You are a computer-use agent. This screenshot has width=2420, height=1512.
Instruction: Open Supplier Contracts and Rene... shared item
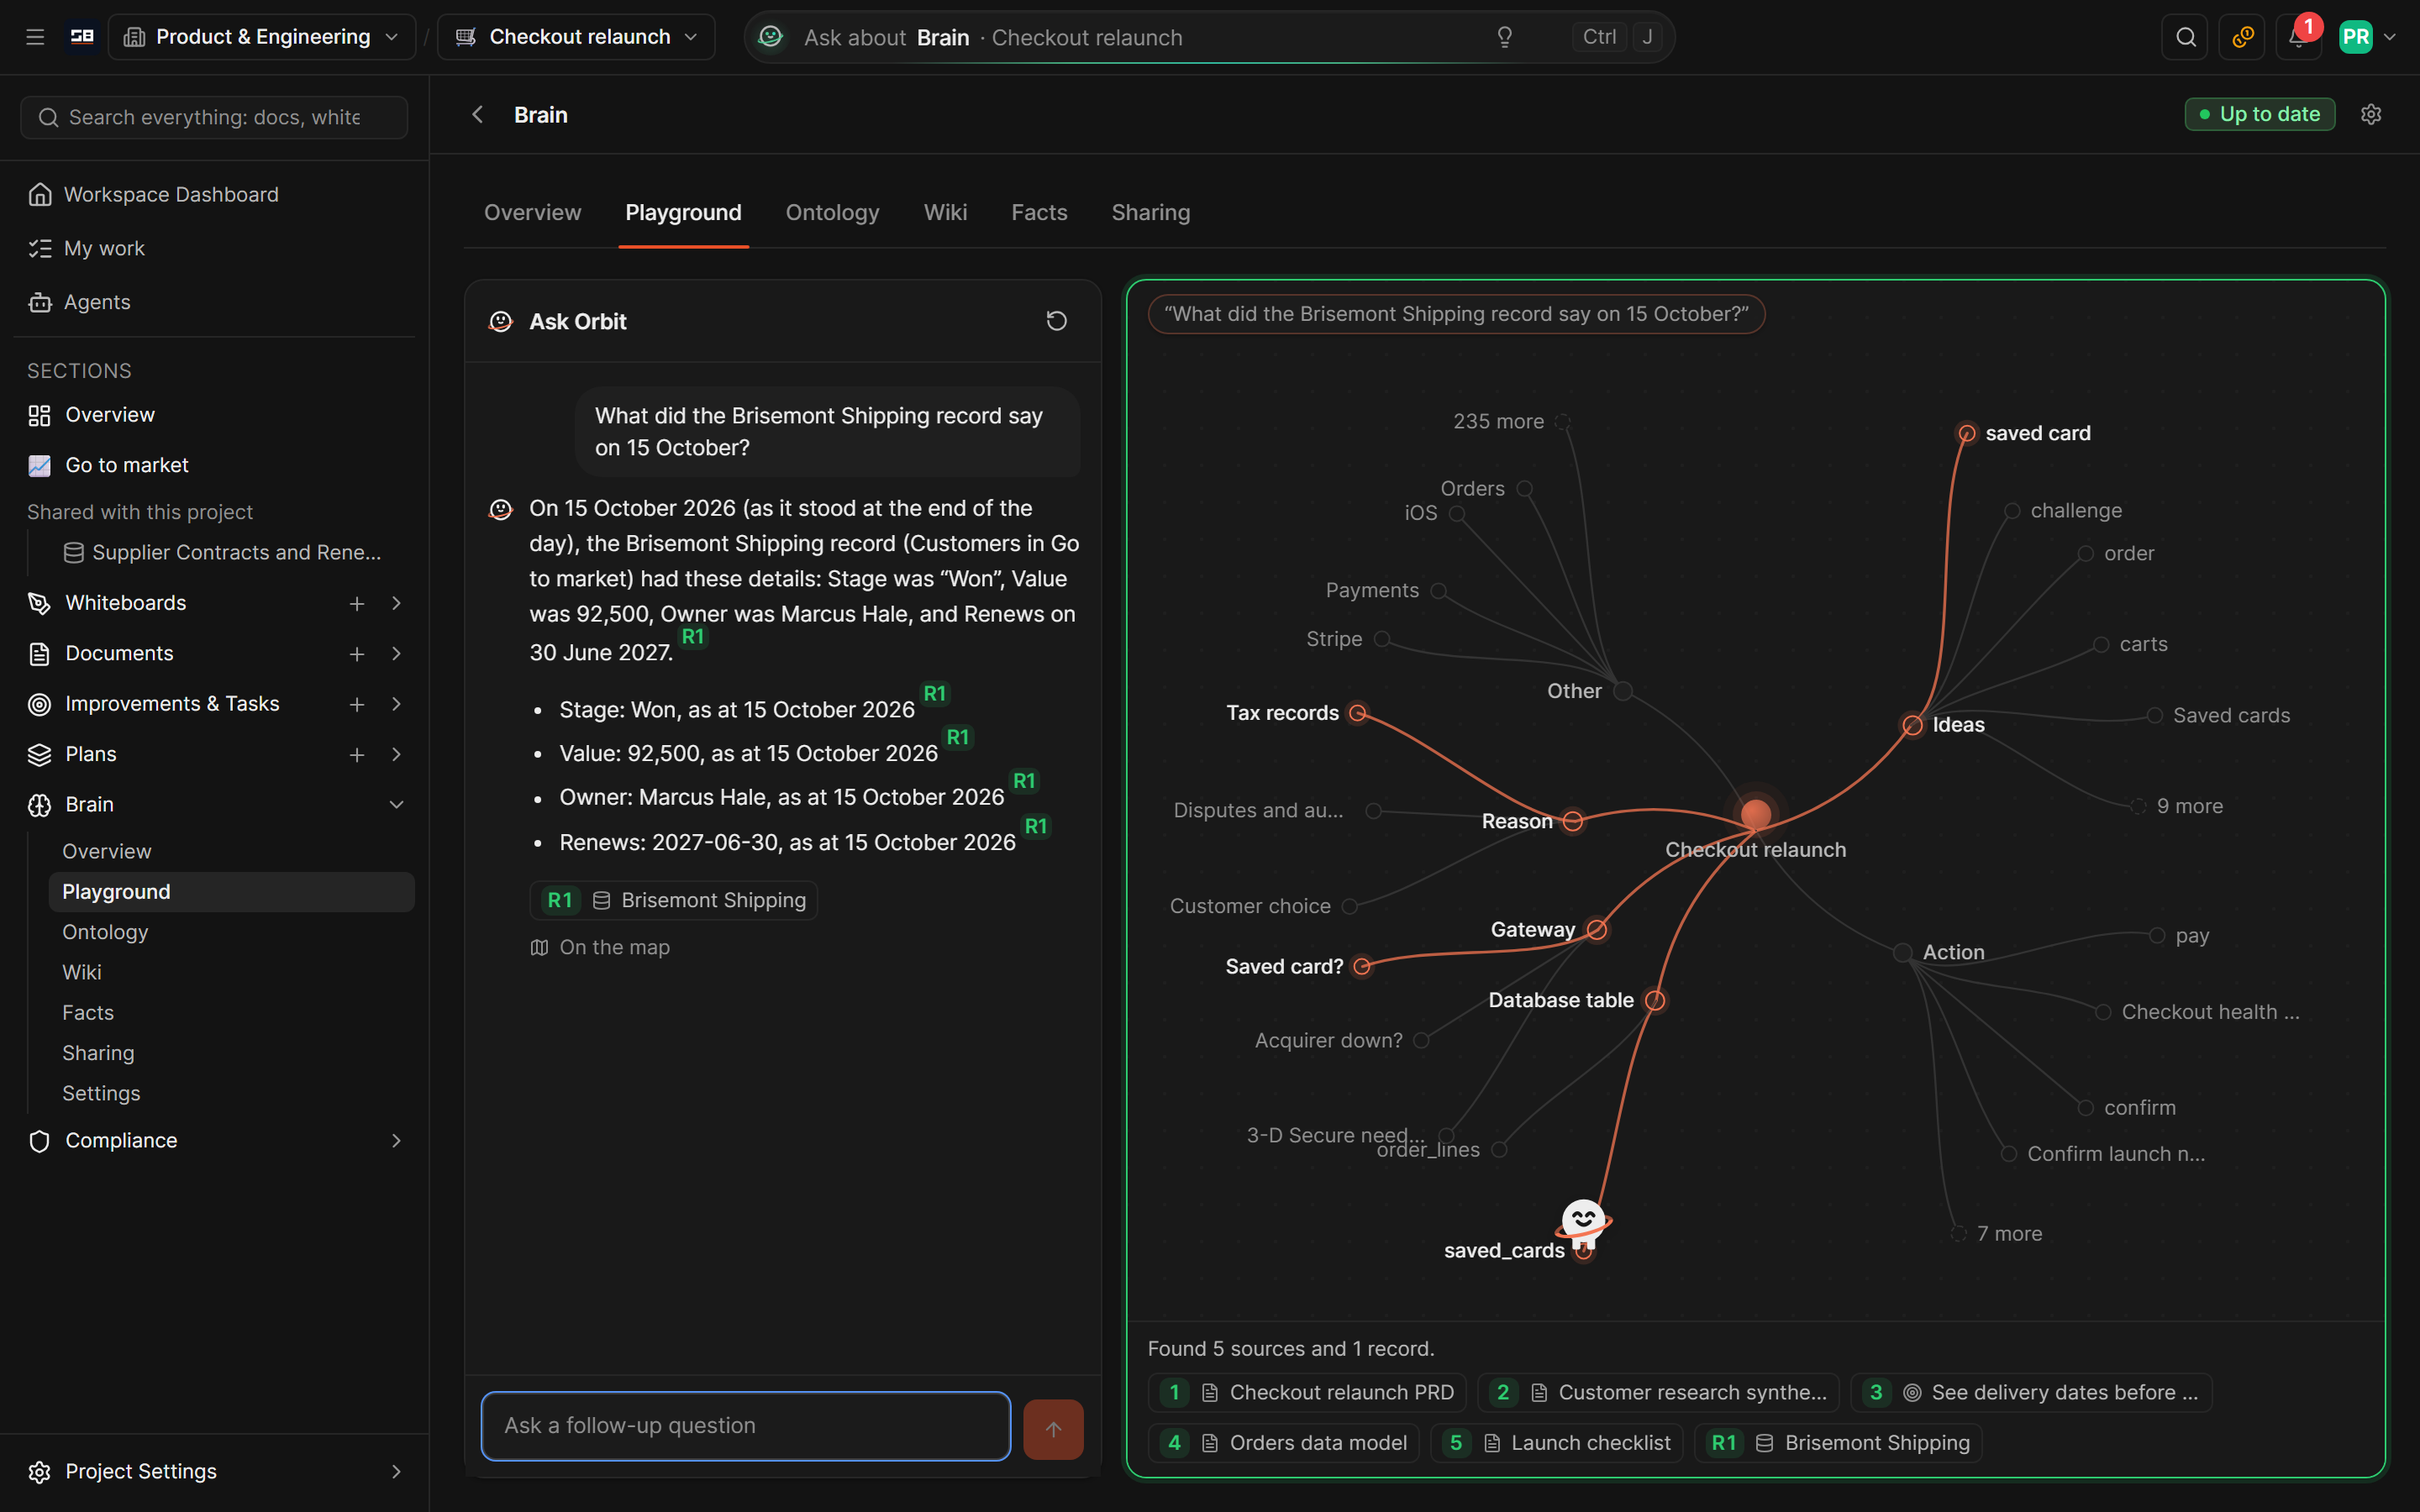click(223, 552)
